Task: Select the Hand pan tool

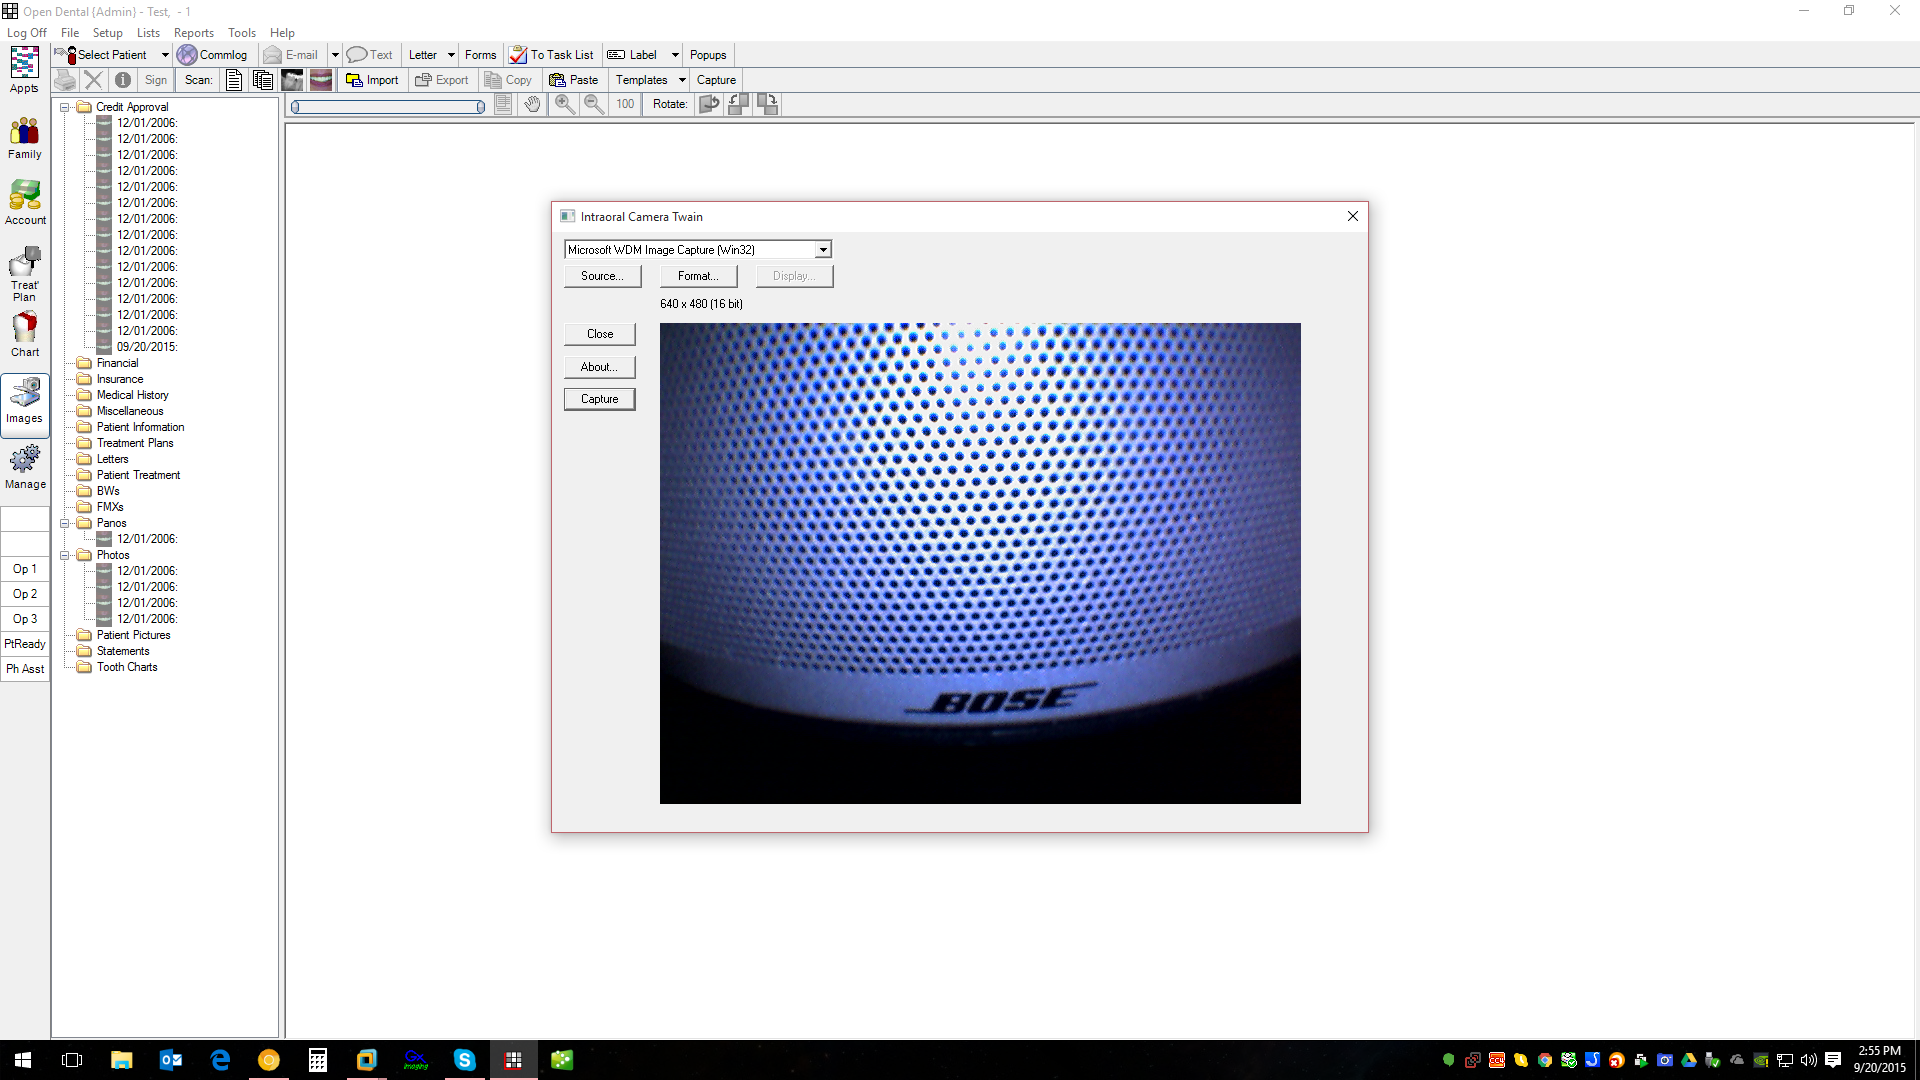Action: (532, 104)
